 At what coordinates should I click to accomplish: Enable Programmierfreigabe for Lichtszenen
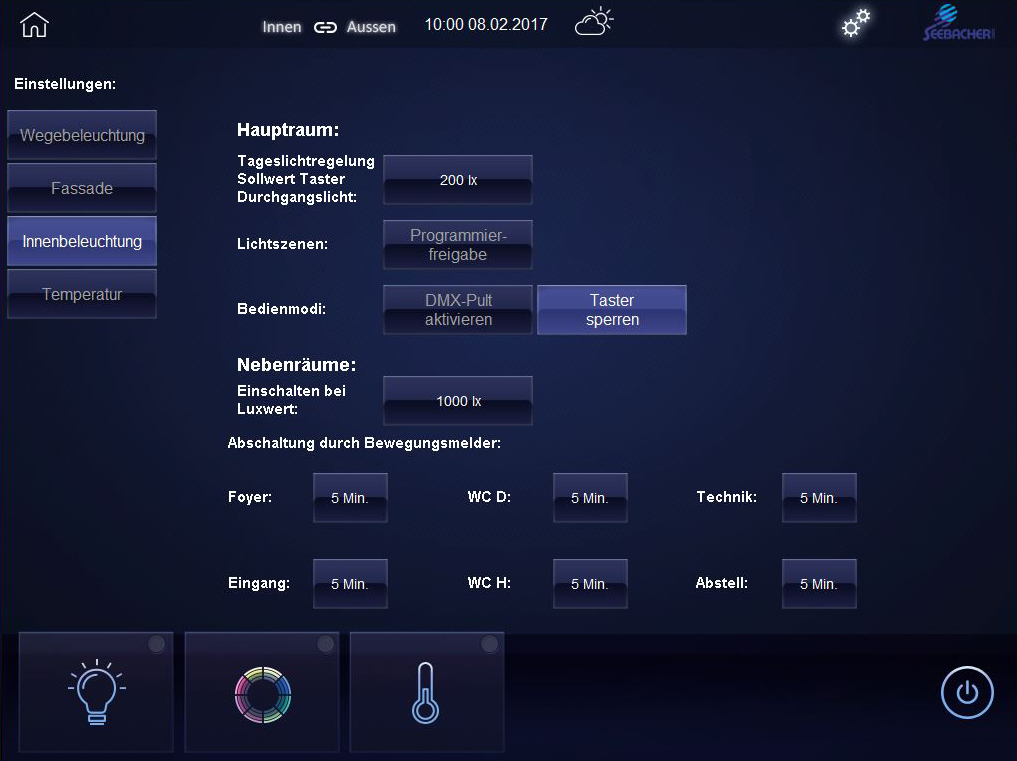[x=458, y=245]
